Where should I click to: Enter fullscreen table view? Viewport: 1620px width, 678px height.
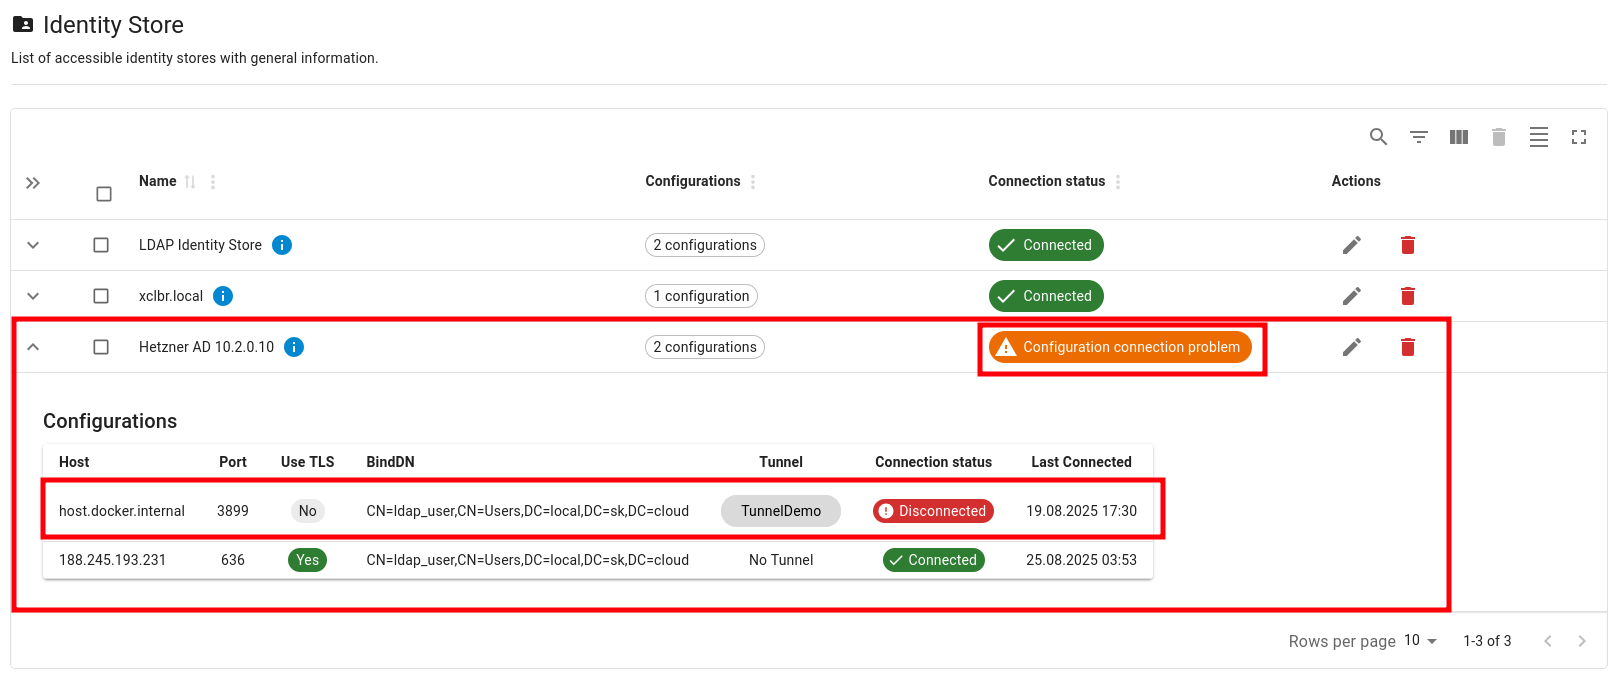point(1578,137)
